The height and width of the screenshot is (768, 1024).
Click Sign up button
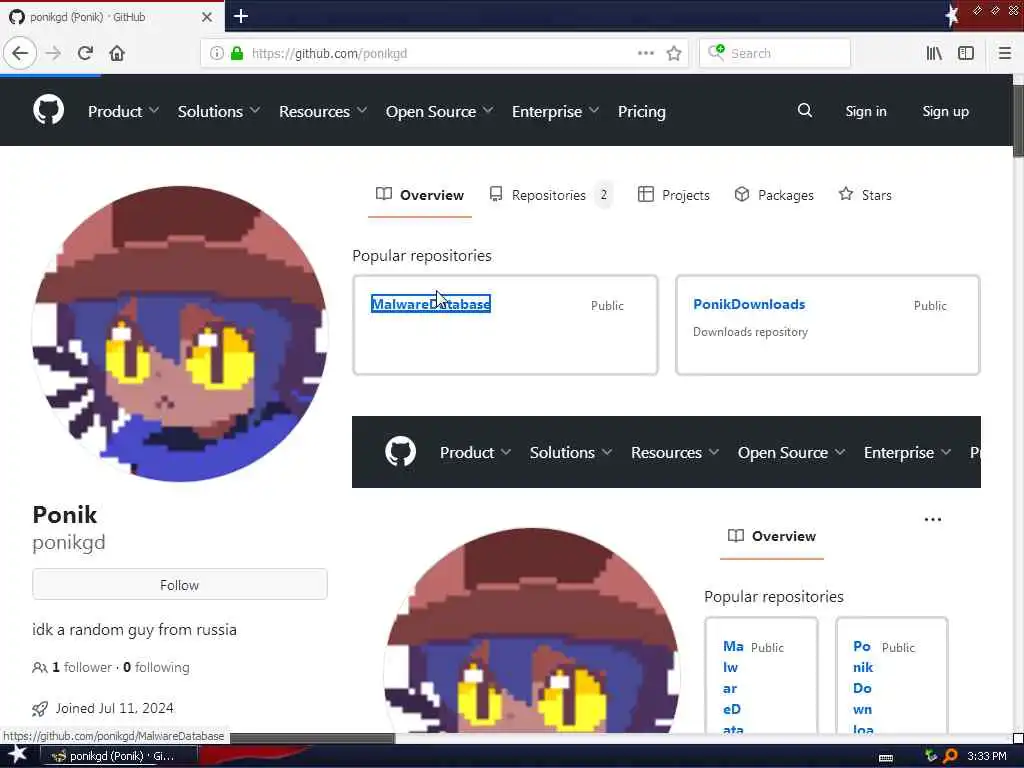945,111
